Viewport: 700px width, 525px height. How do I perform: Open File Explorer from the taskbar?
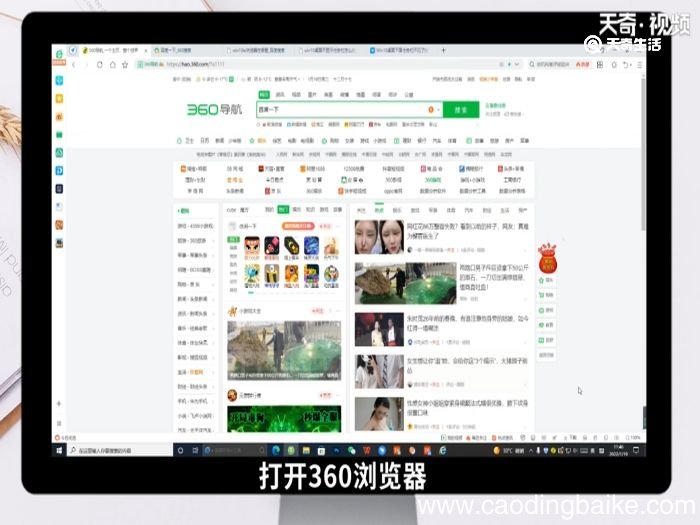pyautogui.click(x=306, y=450)
